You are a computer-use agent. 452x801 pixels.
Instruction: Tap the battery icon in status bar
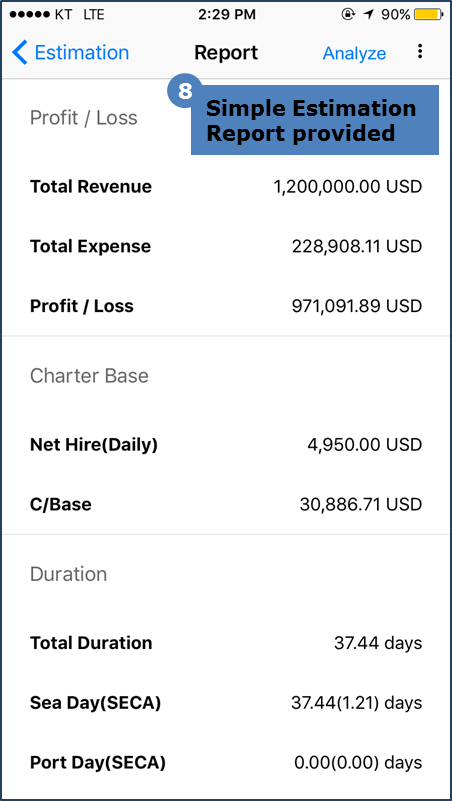(429, 15)
